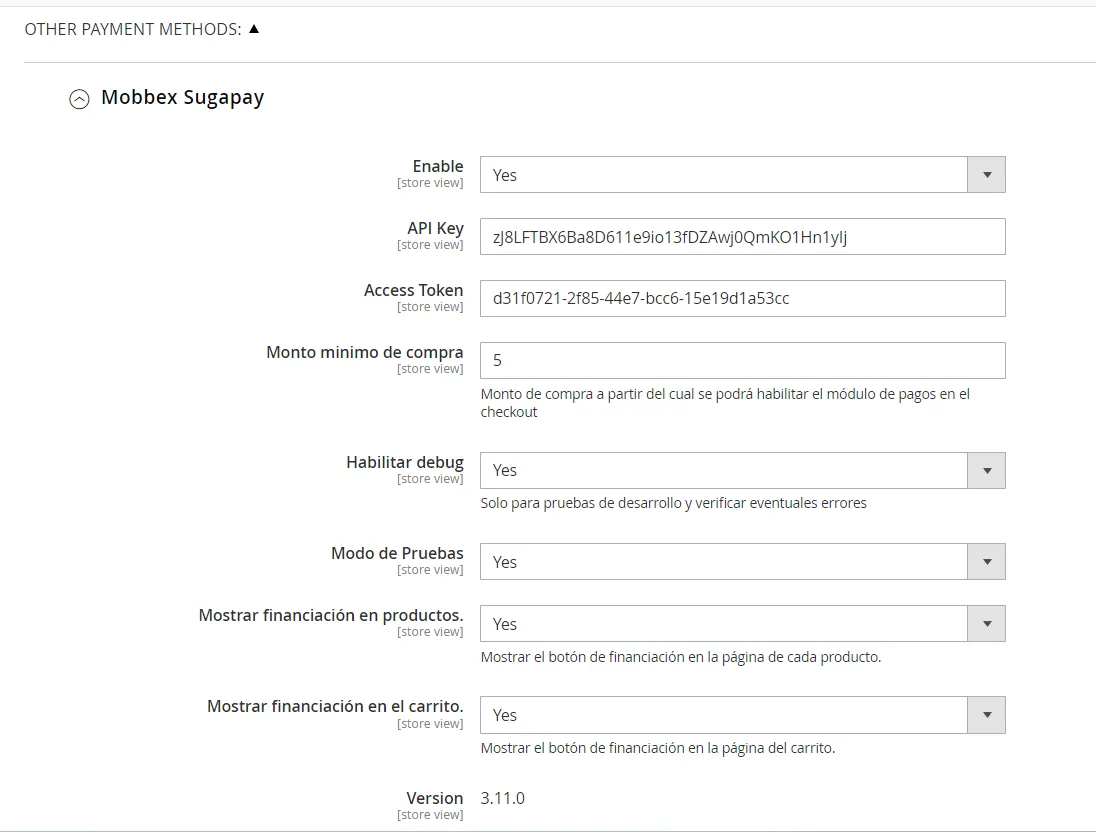Select the version number 3.11.0
1096x832 pixels.
click(x=503, y=798)
